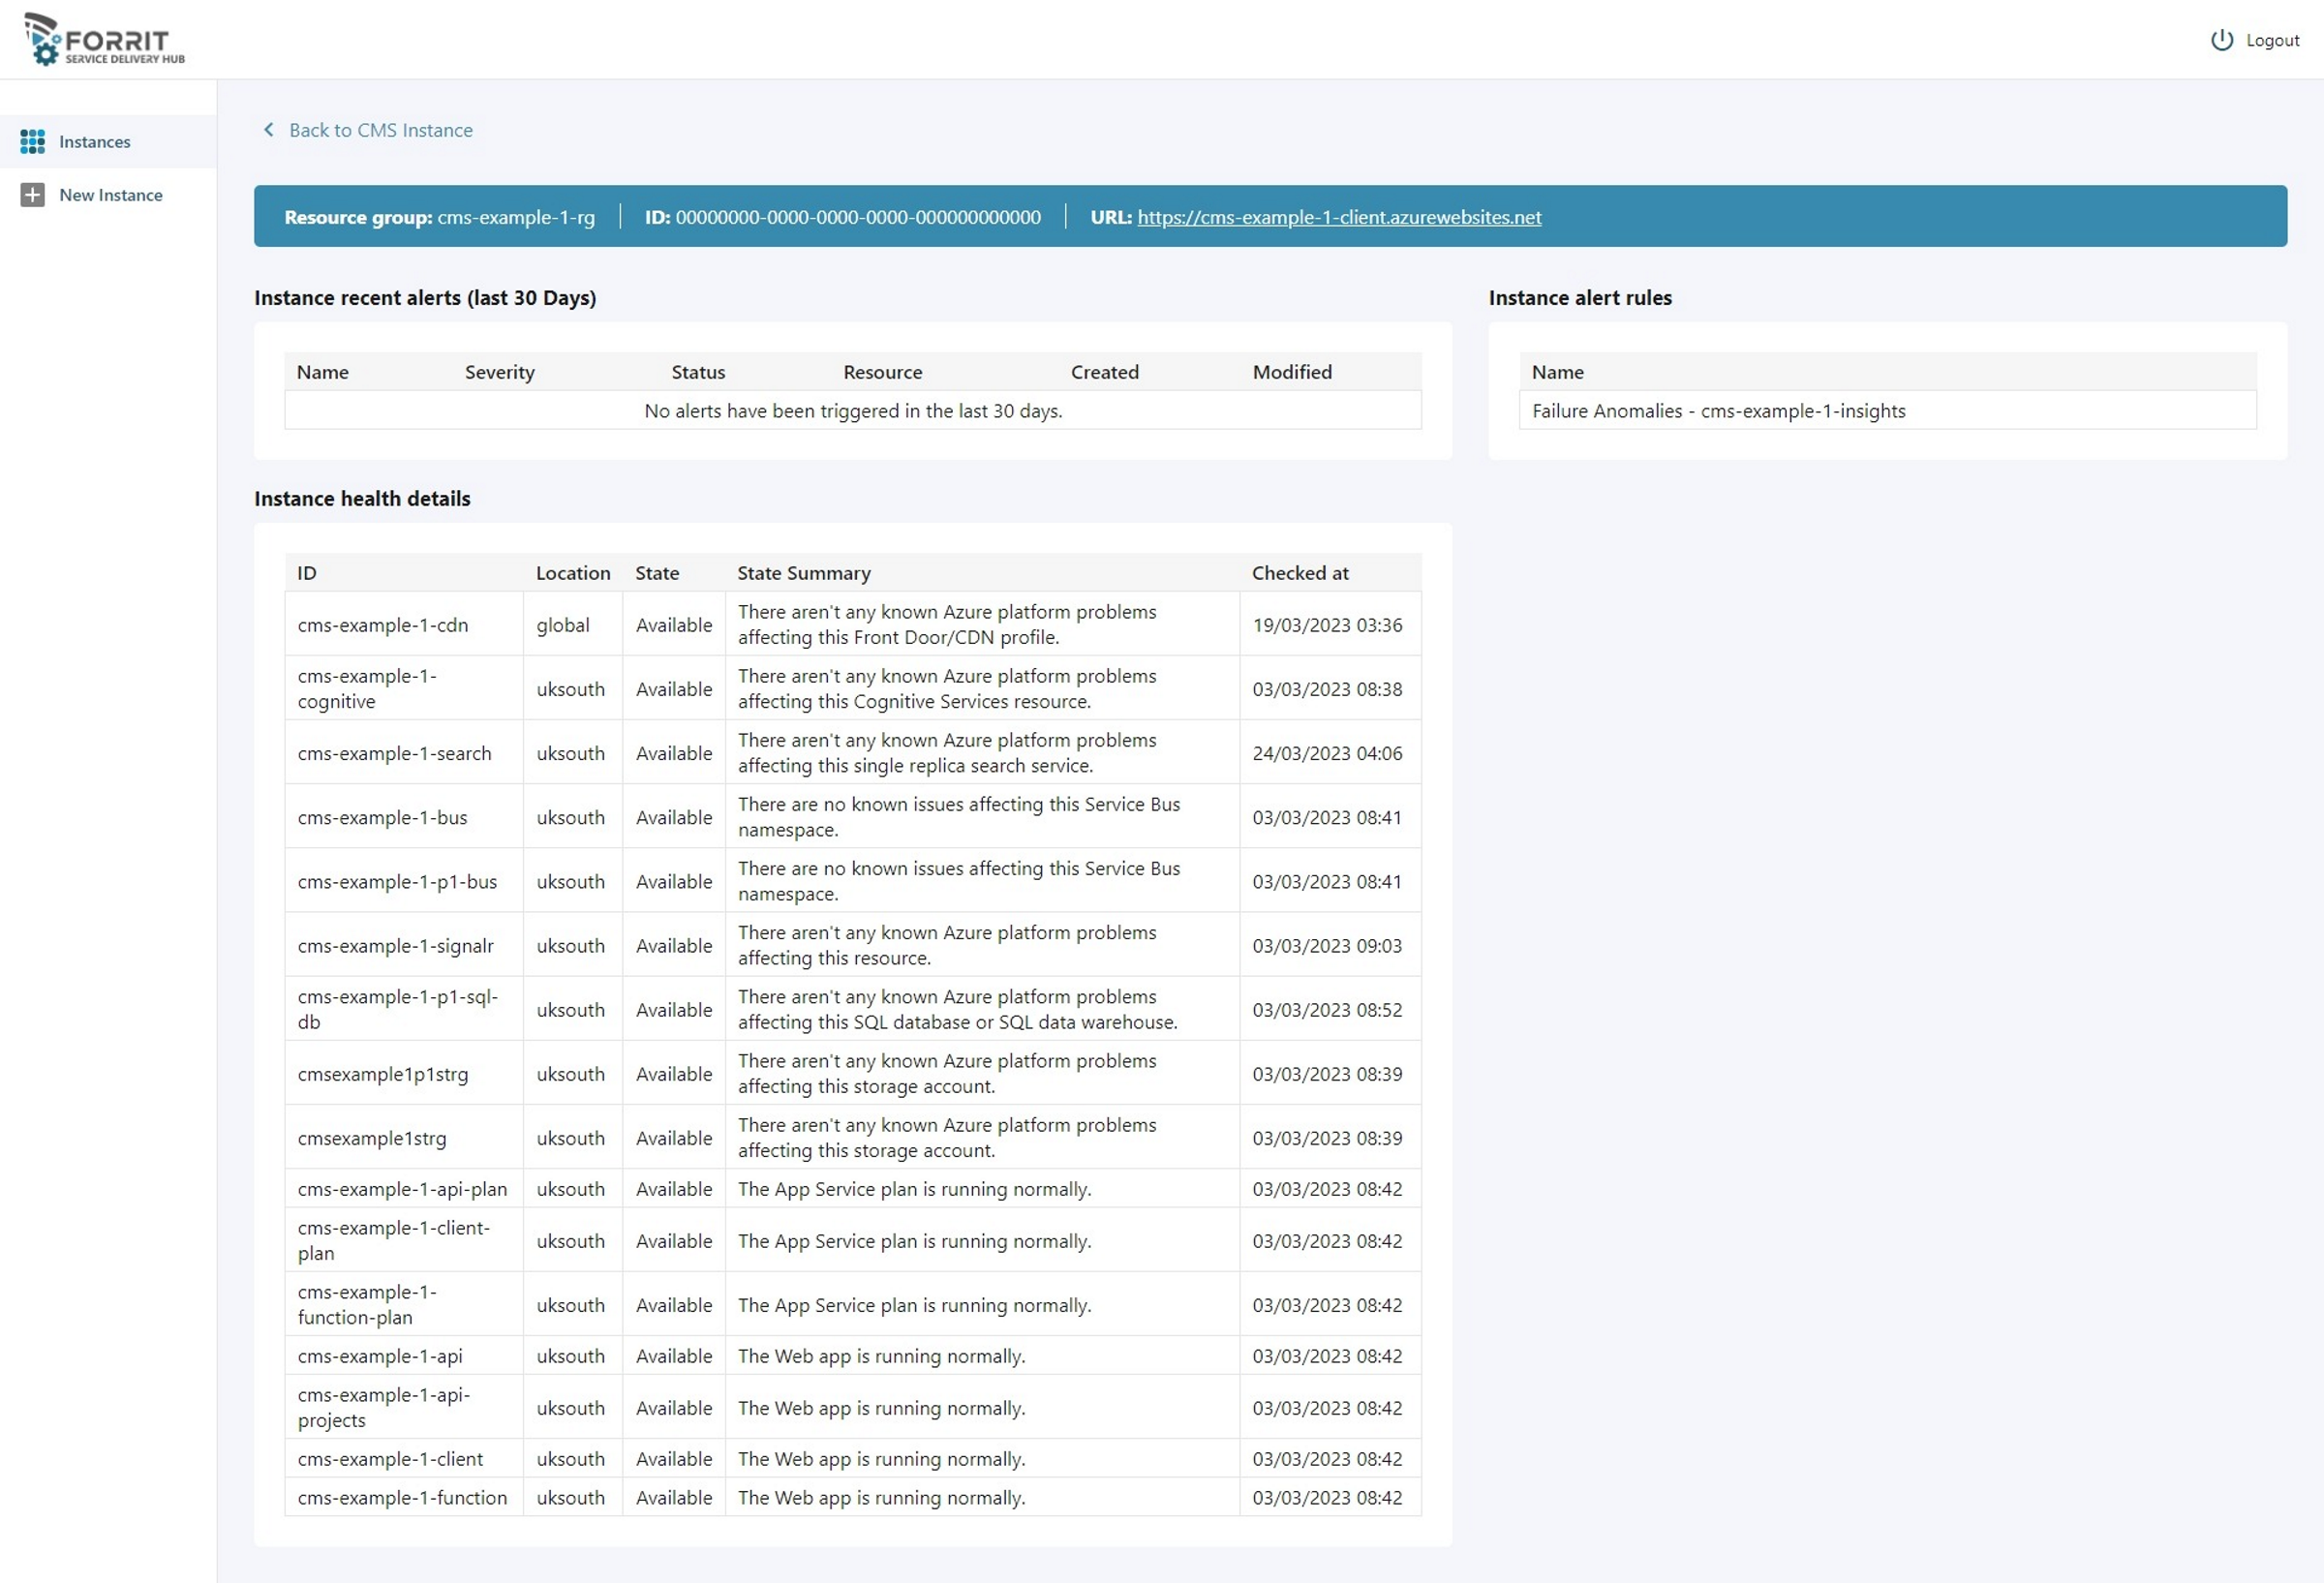Screen dimensions: 2324x1583
Task: Click the cms-example-1-function web app row
Action: (x=402, y=1497)
